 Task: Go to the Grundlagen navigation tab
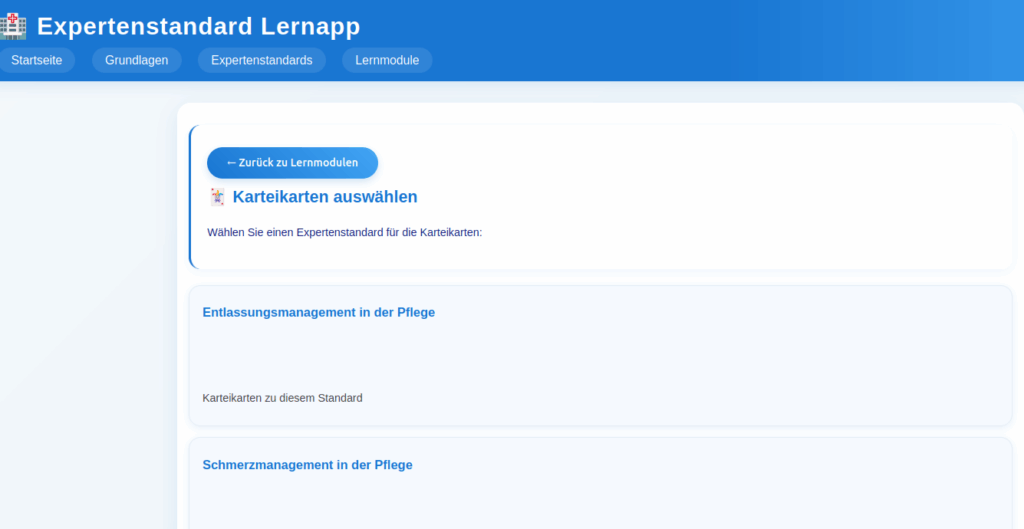click(x=136, y=60)
